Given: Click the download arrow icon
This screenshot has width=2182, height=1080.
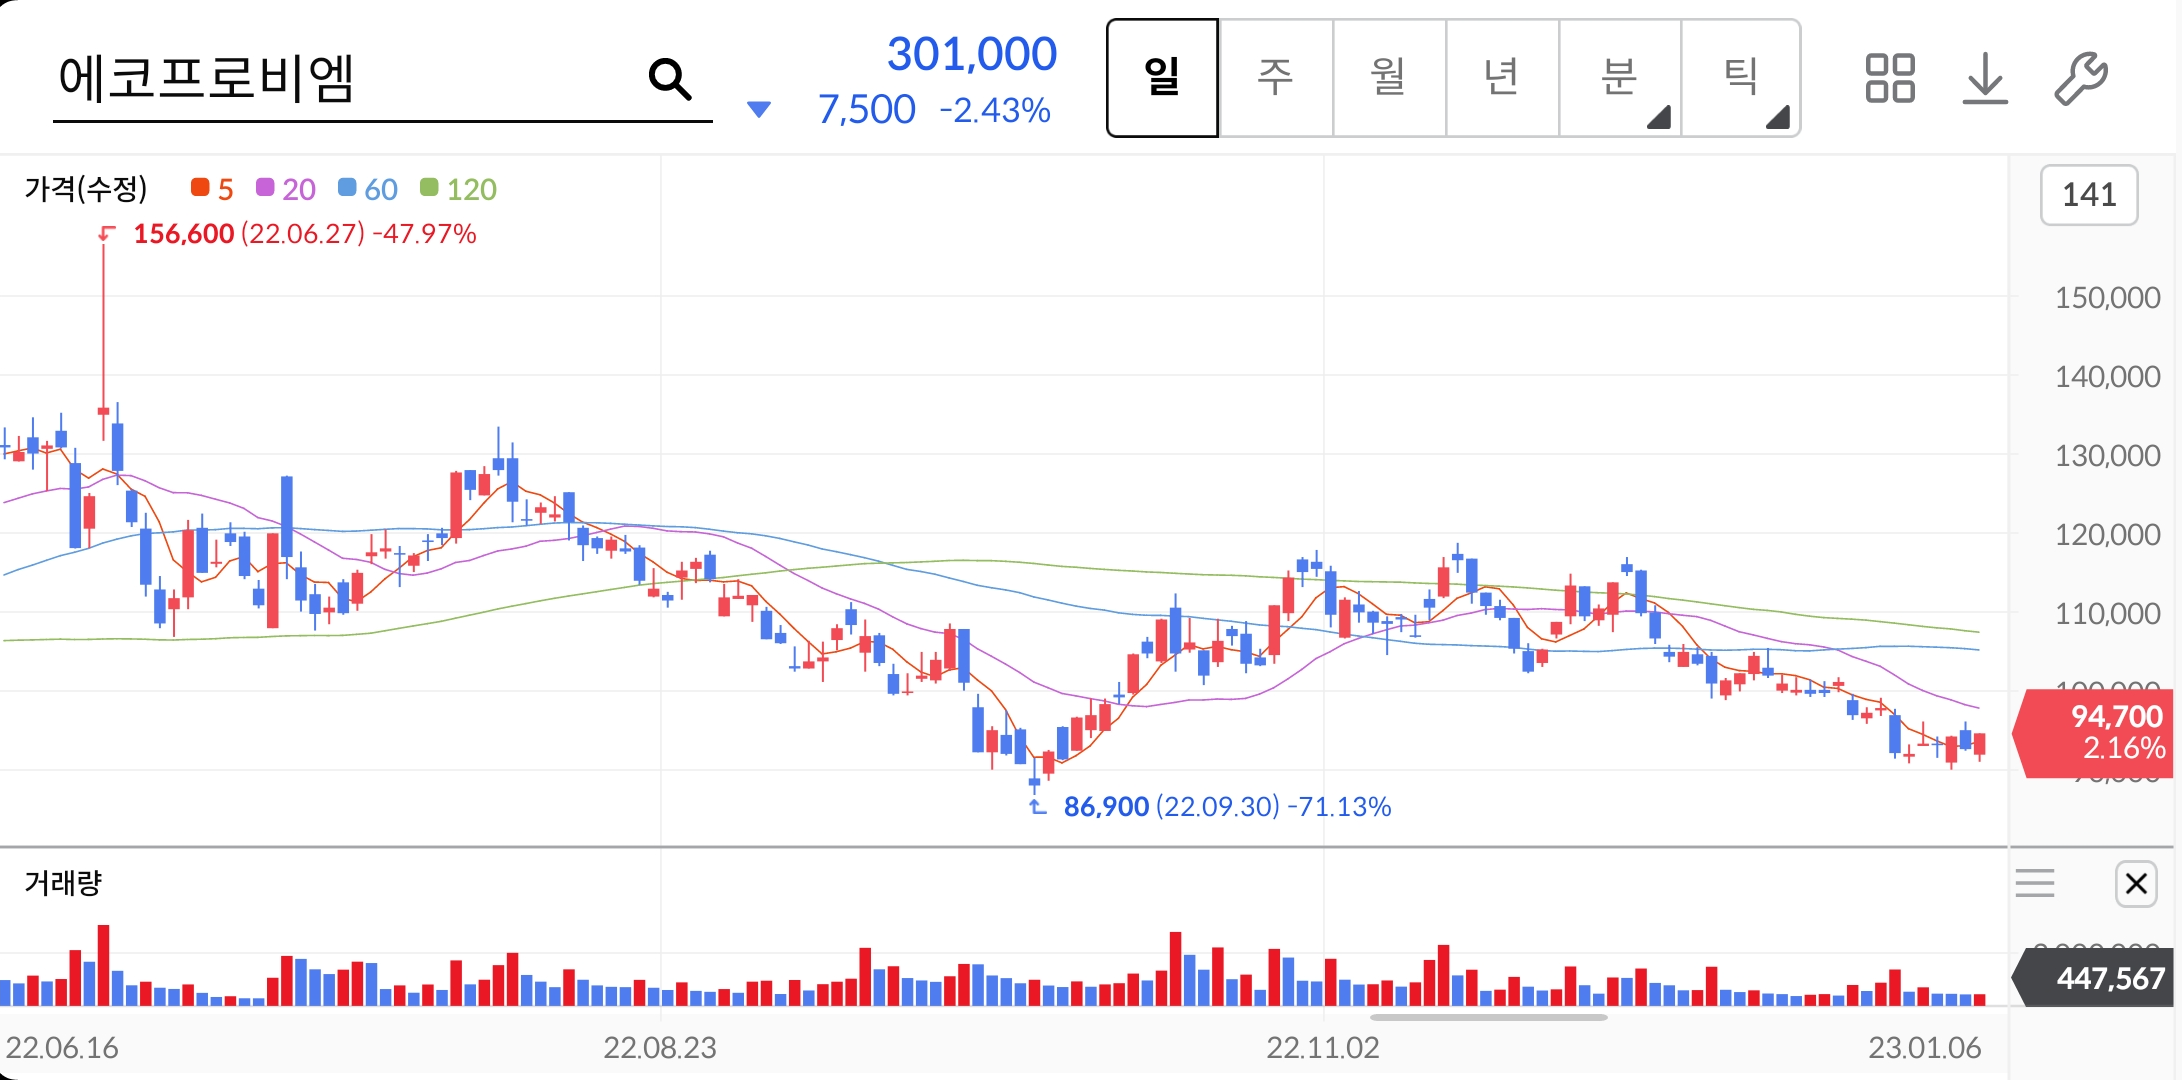Looking at the screenshot, I should [1985, 79].
